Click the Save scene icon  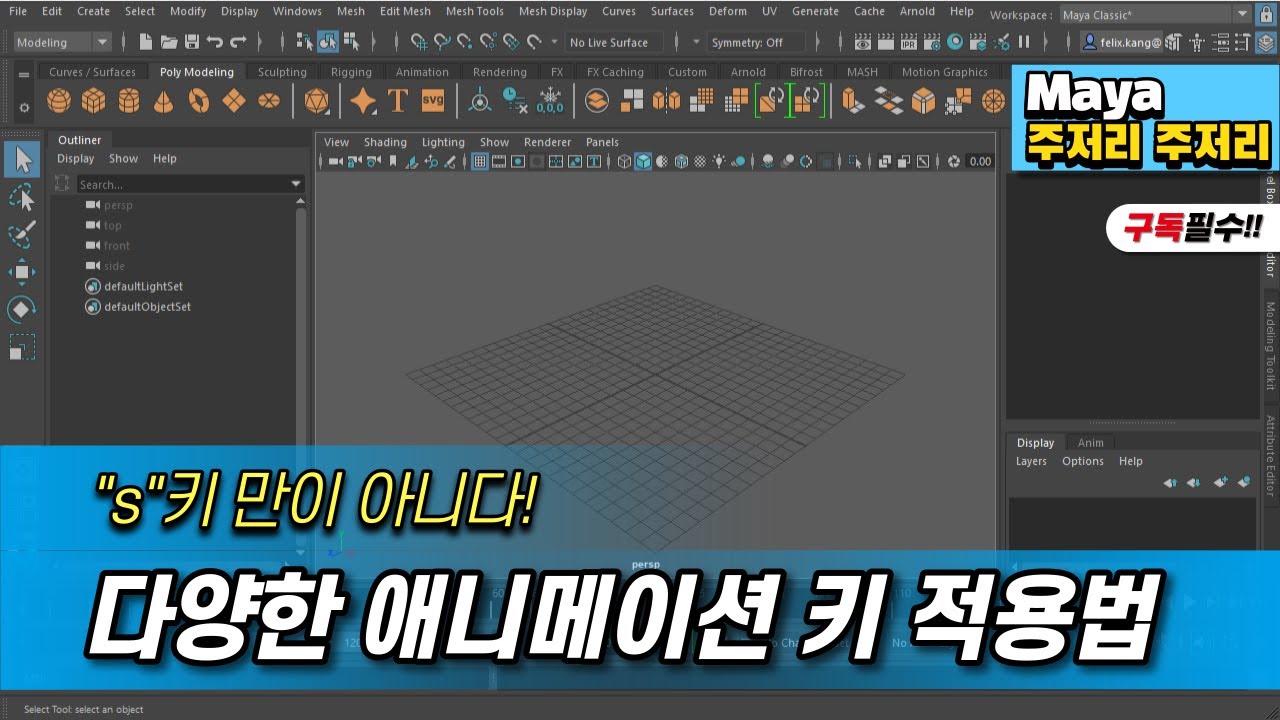[x=191, y=42]
